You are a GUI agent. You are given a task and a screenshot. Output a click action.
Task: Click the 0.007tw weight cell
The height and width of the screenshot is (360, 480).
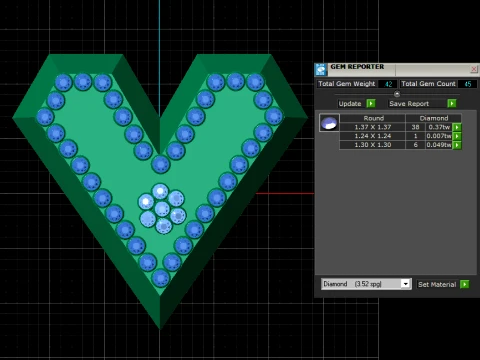tap(439, 136)
